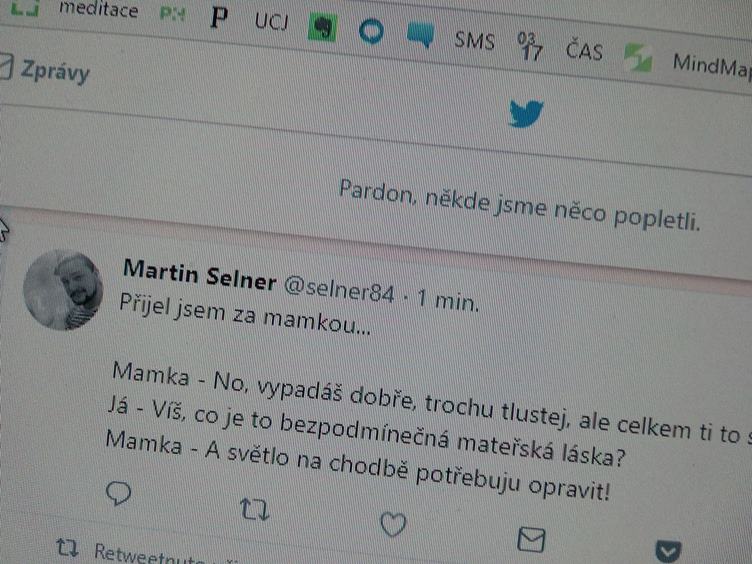This screenshot has height=564, width=752.
Task: Open the @selner84 handle link
Action: coord(339,289)
